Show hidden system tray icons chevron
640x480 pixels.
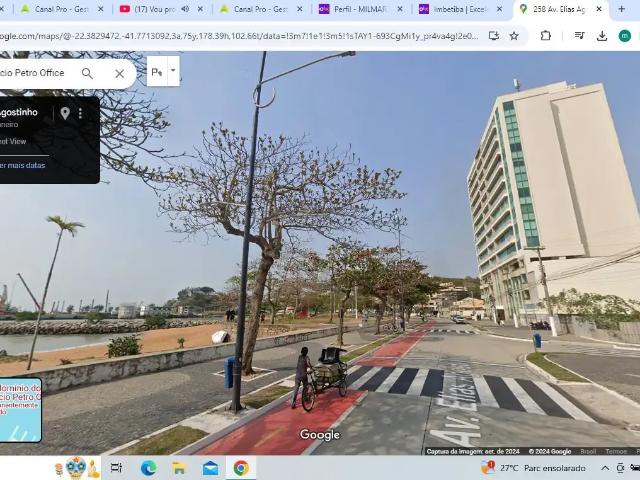click(605, 468)
